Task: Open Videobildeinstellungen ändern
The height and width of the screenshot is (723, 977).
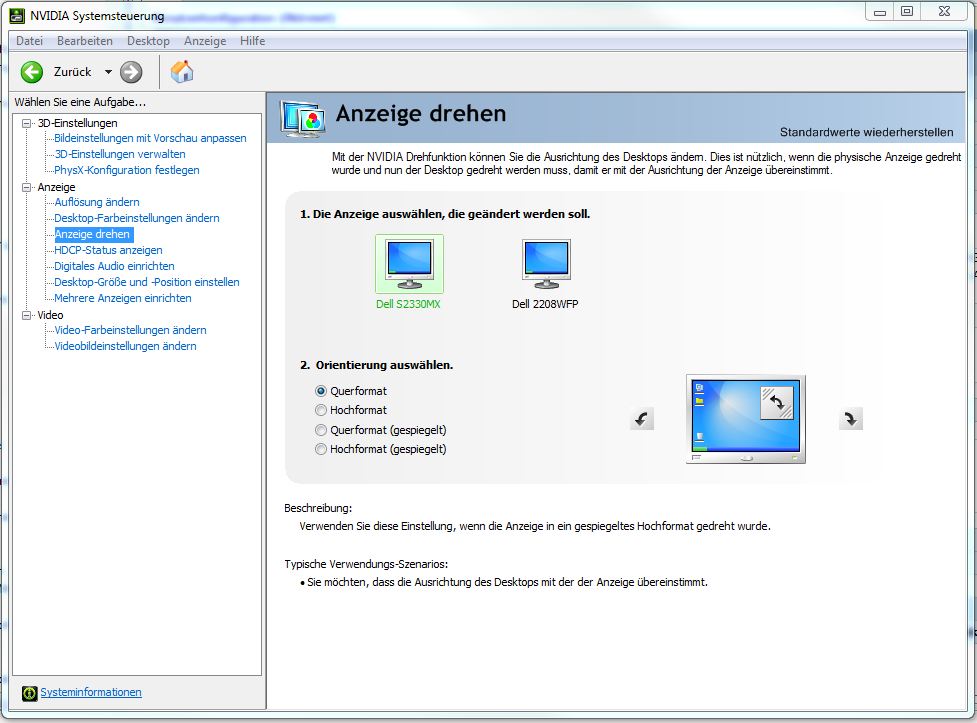Action: (x=125, y=346)
